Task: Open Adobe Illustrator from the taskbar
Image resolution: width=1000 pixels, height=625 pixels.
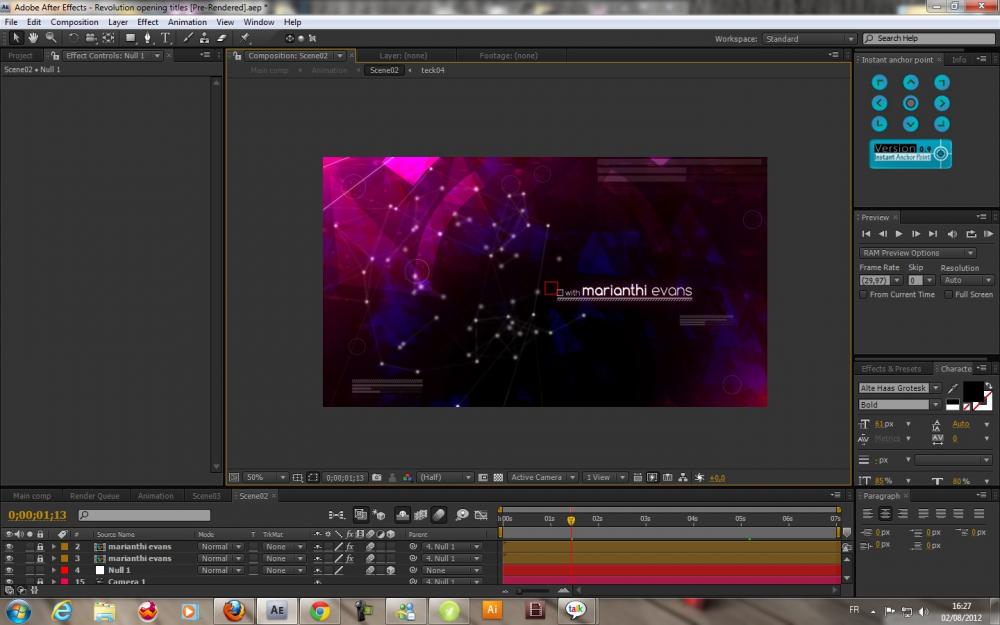Action: point(492,610)
